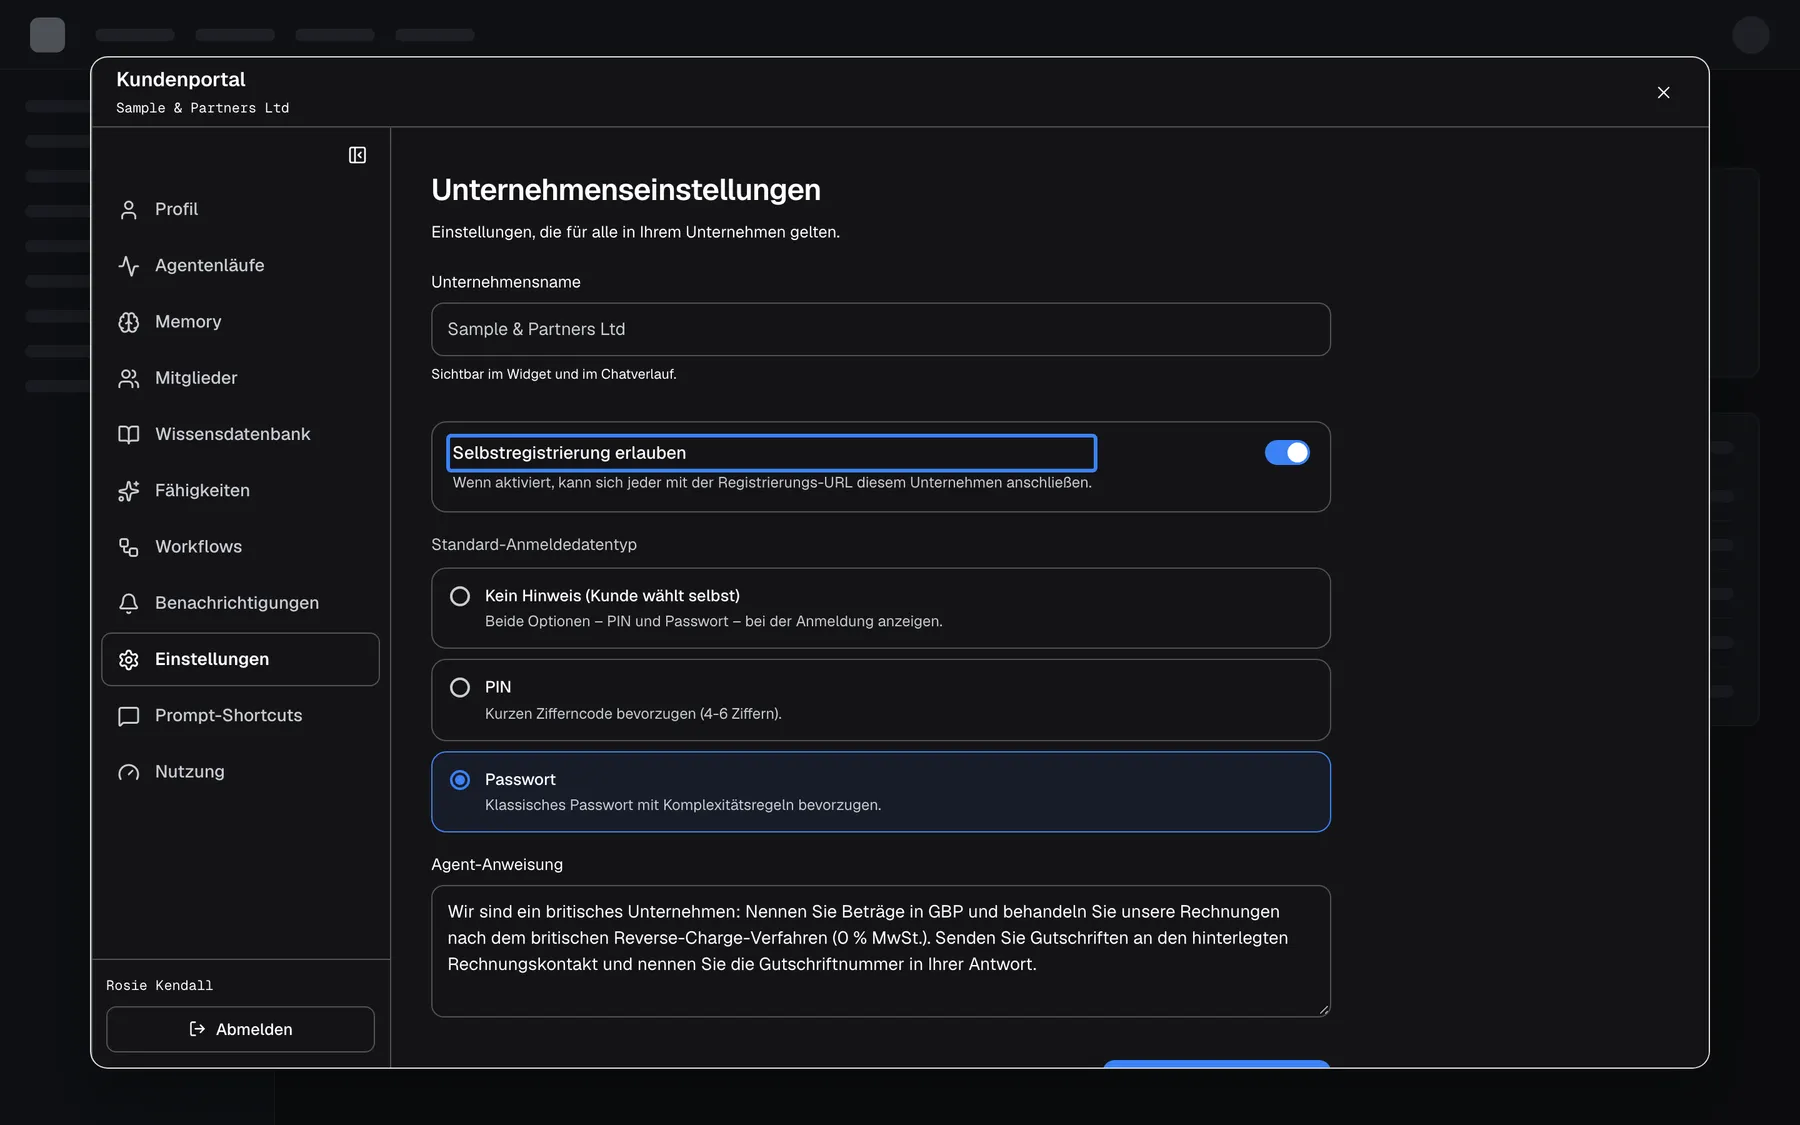The width and height of the screenshot is (1800, 1125).
Task: Click the Einstellungen gear icon
Action: [129, 659]
